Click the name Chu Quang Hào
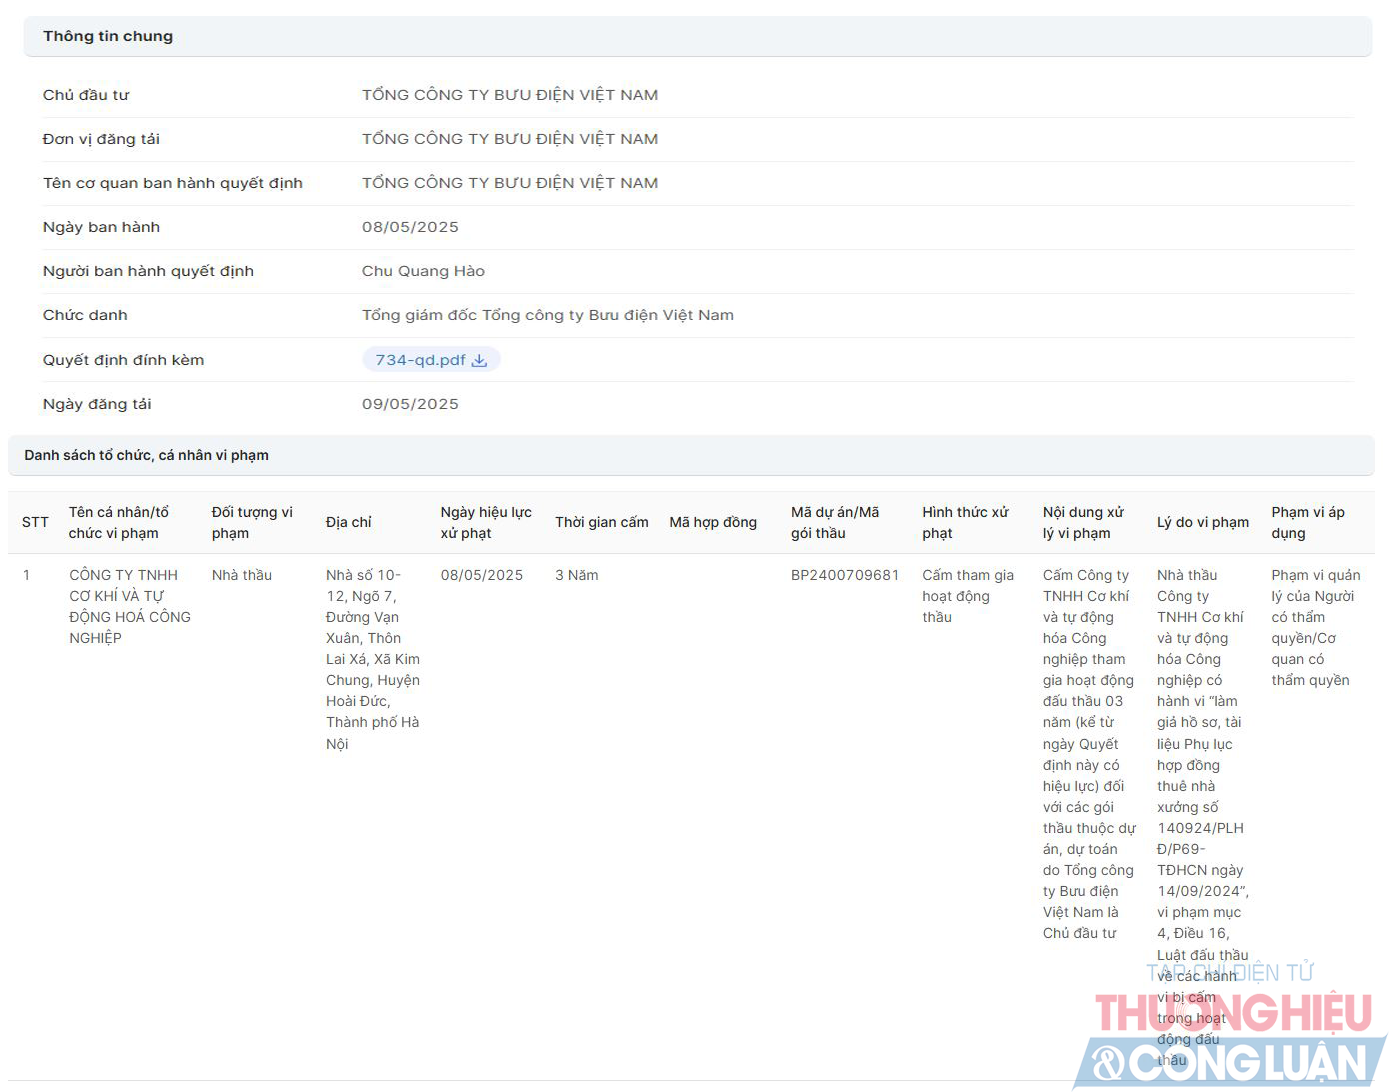The image size is (1389, 1092). [423, 271]
